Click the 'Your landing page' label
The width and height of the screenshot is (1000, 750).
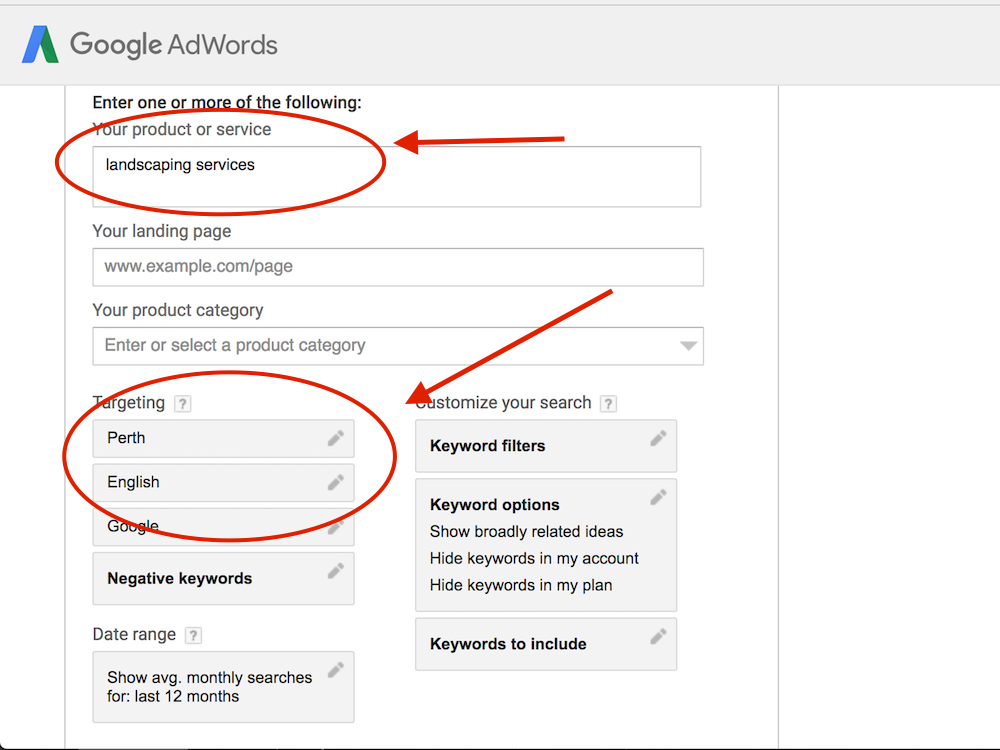click(x=162, y=232)
